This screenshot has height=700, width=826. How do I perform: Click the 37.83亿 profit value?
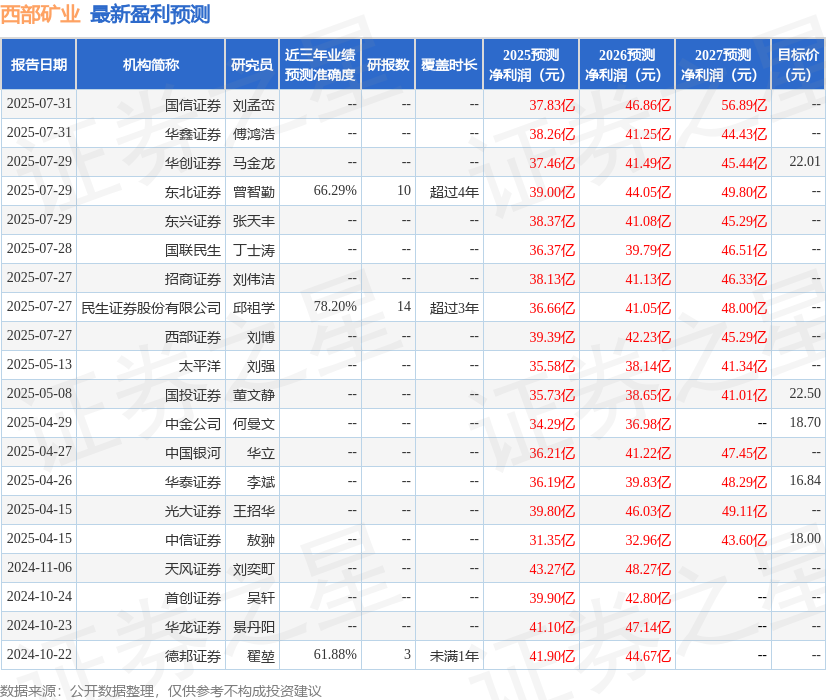coord(552,105)
